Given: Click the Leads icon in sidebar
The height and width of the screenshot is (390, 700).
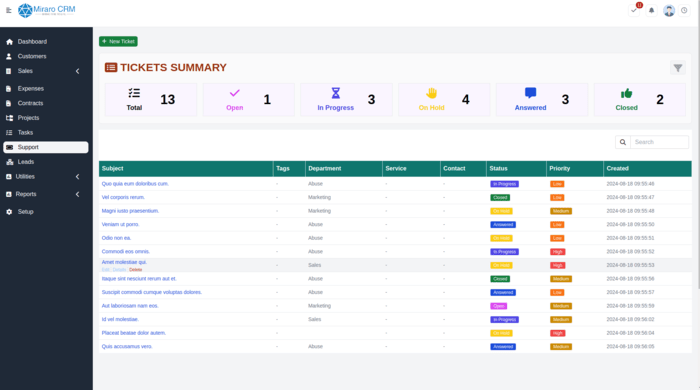Looking at the screenshot, I should click(9, 162).
